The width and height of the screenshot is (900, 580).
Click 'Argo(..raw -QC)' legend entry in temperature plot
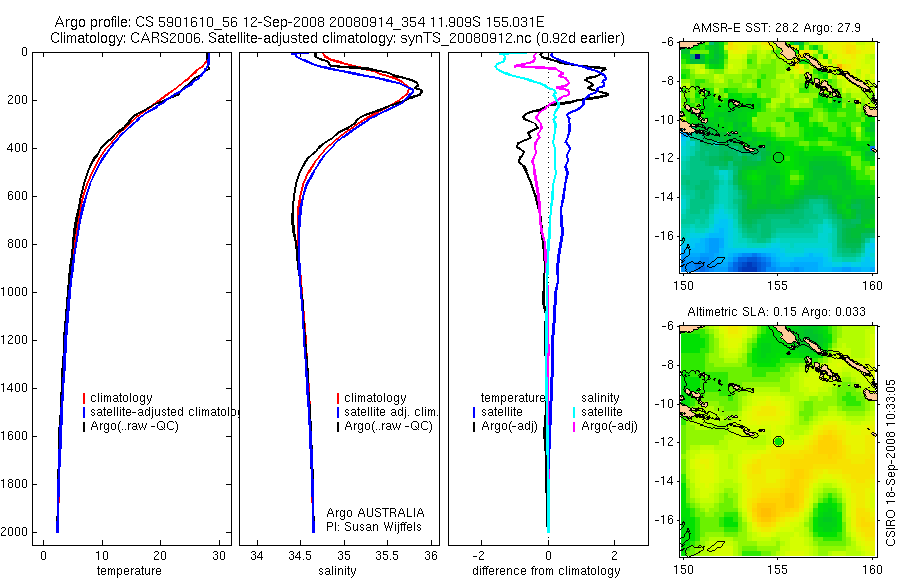tap(131, 426)
